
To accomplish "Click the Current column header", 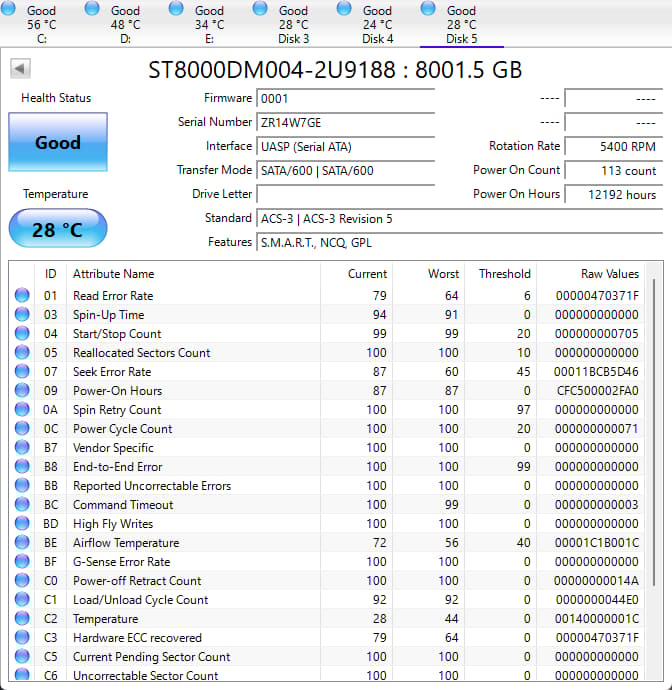I will (x=356, y=274).
